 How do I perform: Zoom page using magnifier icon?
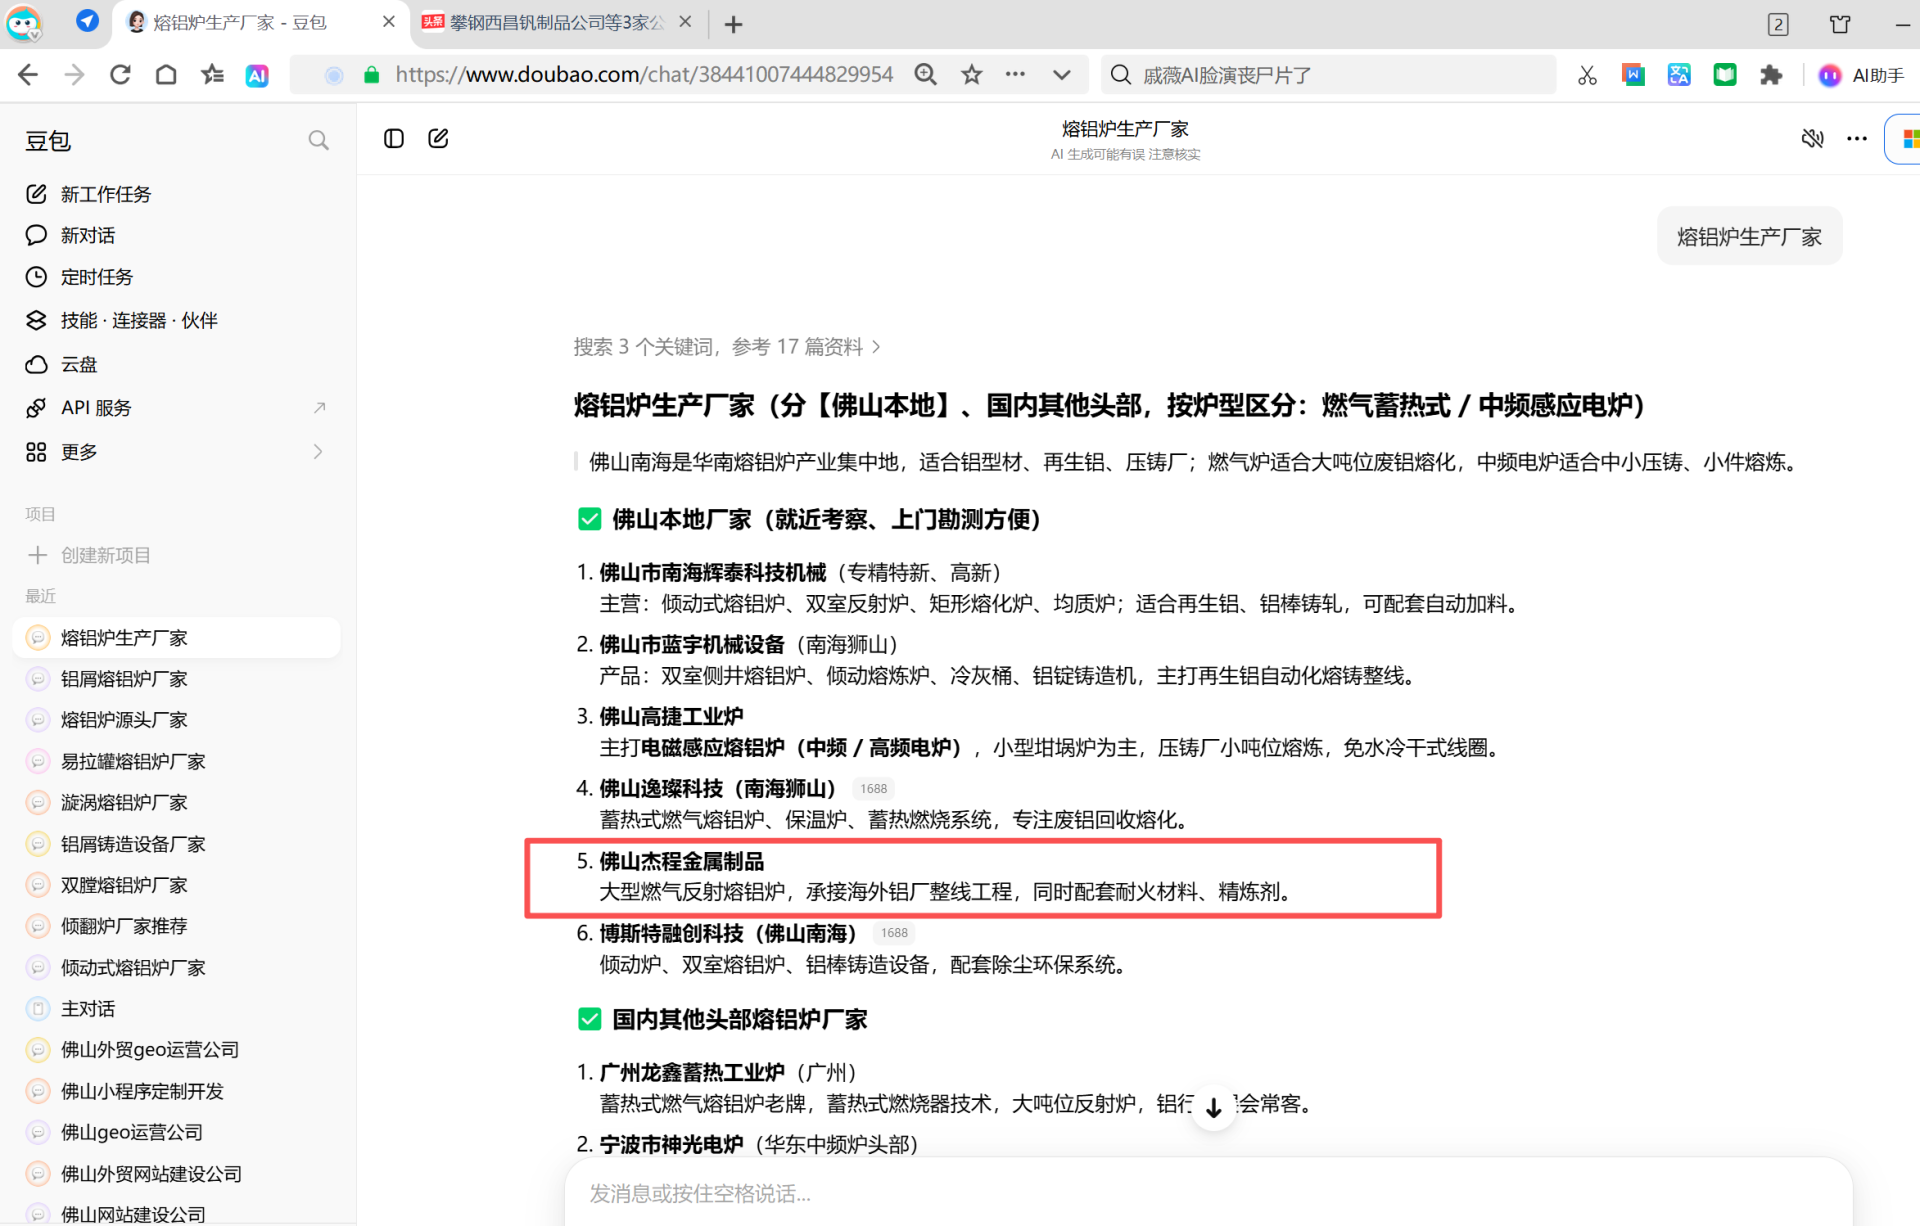(926, 75)
